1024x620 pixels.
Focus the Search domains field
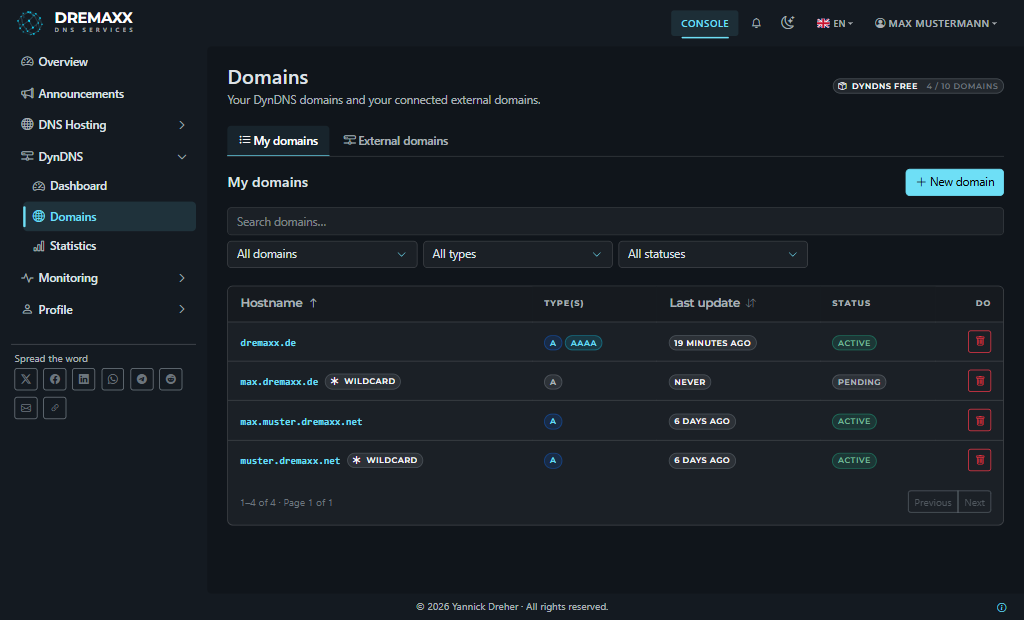point(615,221)
